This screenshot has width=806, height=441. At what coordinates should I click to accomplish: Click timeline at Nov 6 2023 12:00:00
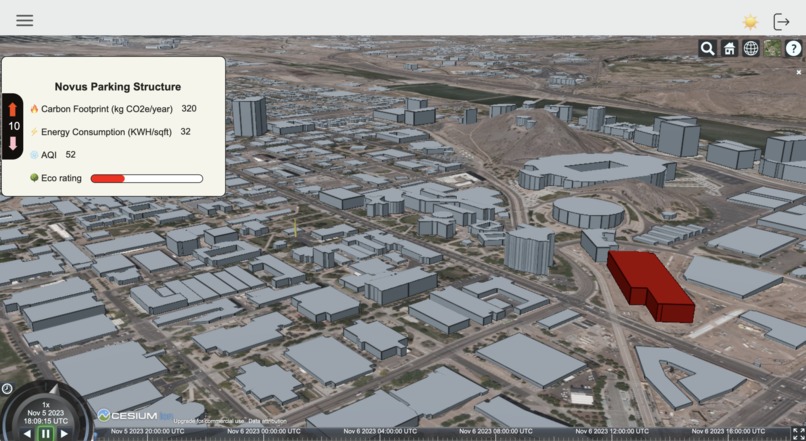pyautogui.click(x=612, y=431)
